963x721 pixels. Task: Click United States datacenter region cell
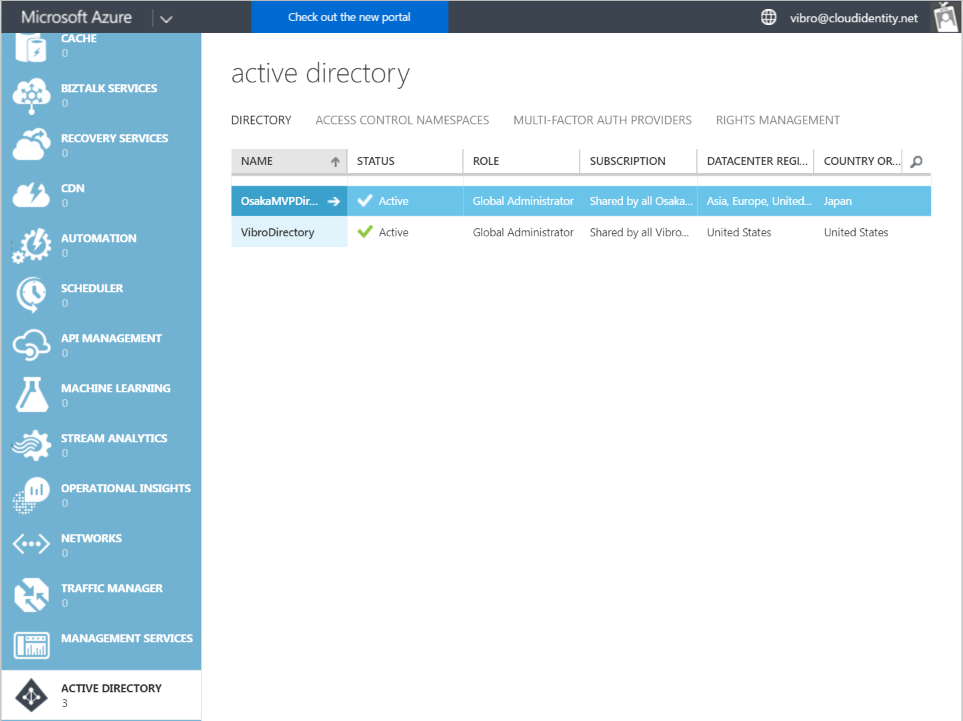coord(739,232)
